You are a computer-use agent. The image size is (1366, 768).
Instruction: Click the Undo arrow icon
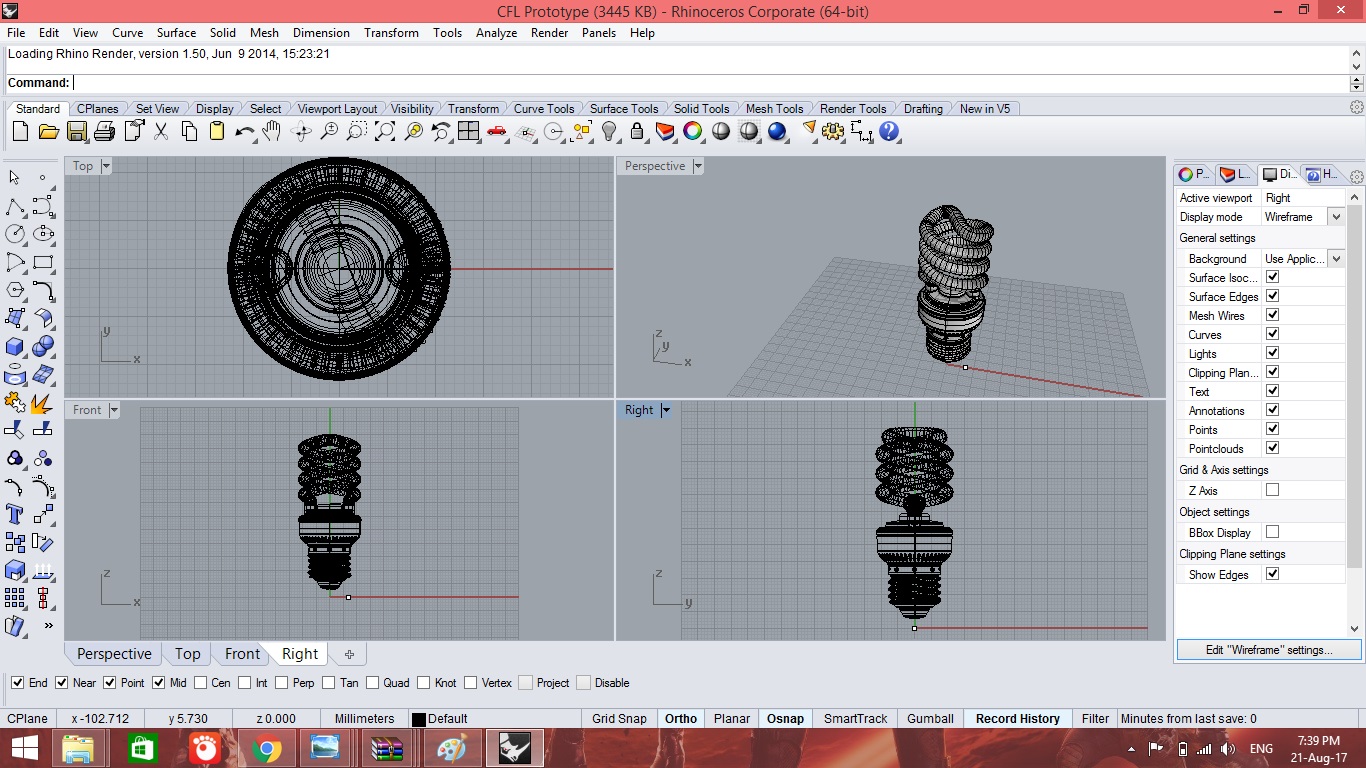click(244, 131)
